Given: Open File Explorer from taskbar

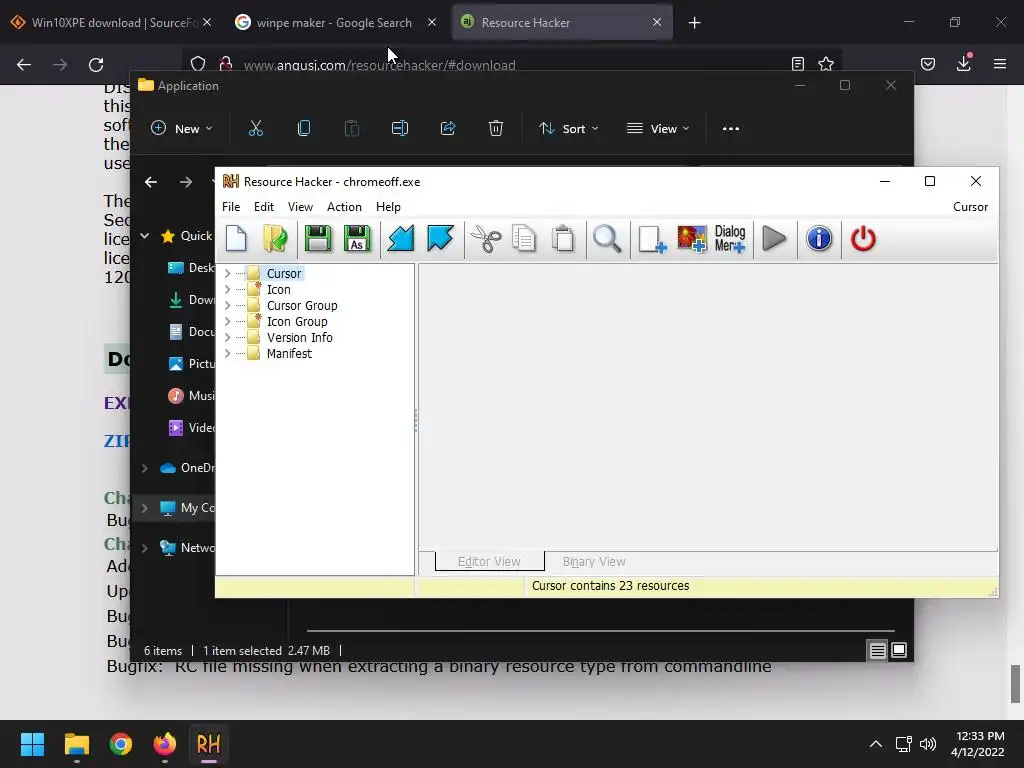Looking at the screenshot, I should point(76,744).
